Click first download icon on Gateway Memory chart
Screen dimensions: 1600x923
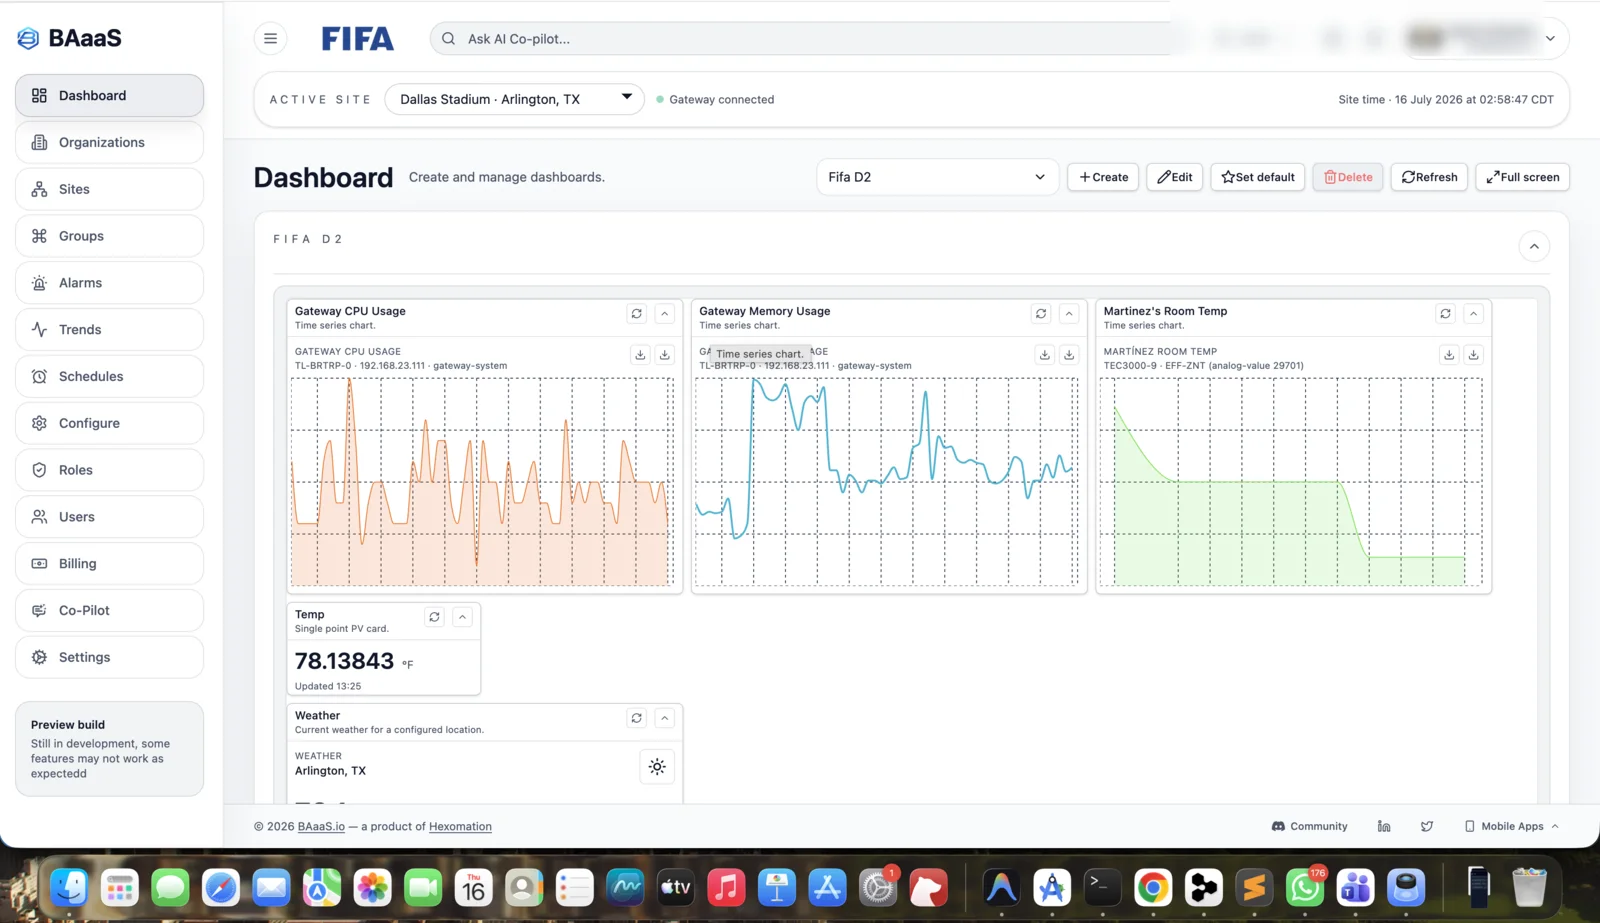coord(1044,355)
